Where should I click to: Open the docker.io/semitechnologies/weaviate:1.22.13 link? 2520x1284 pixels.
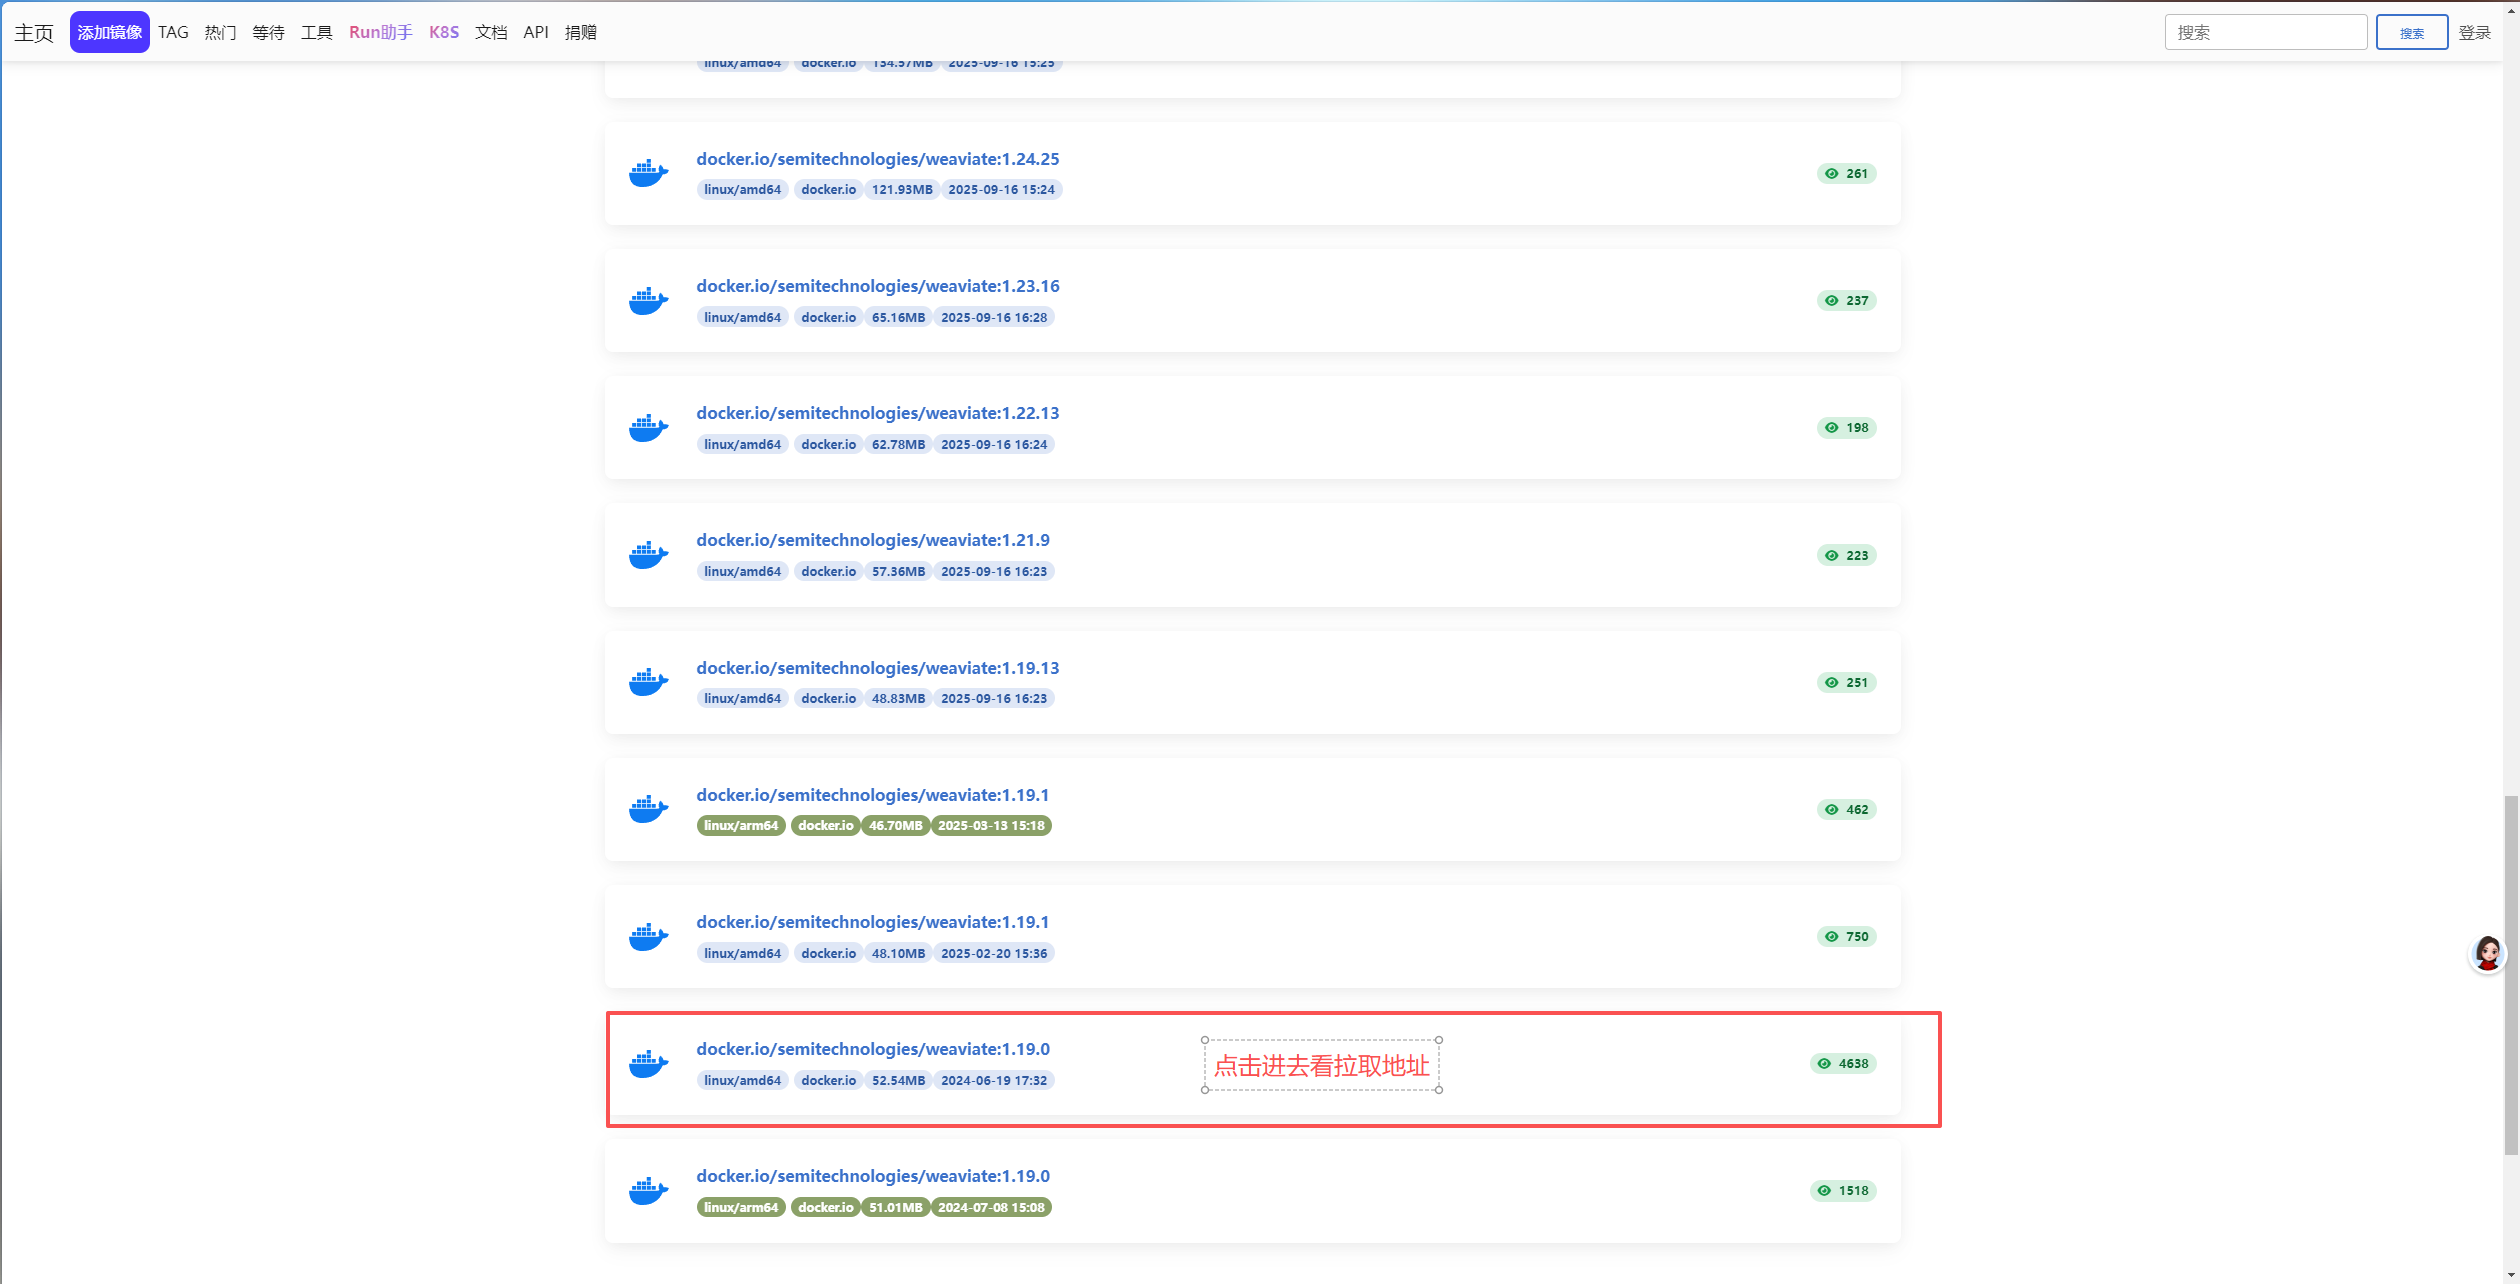(877, 413)
